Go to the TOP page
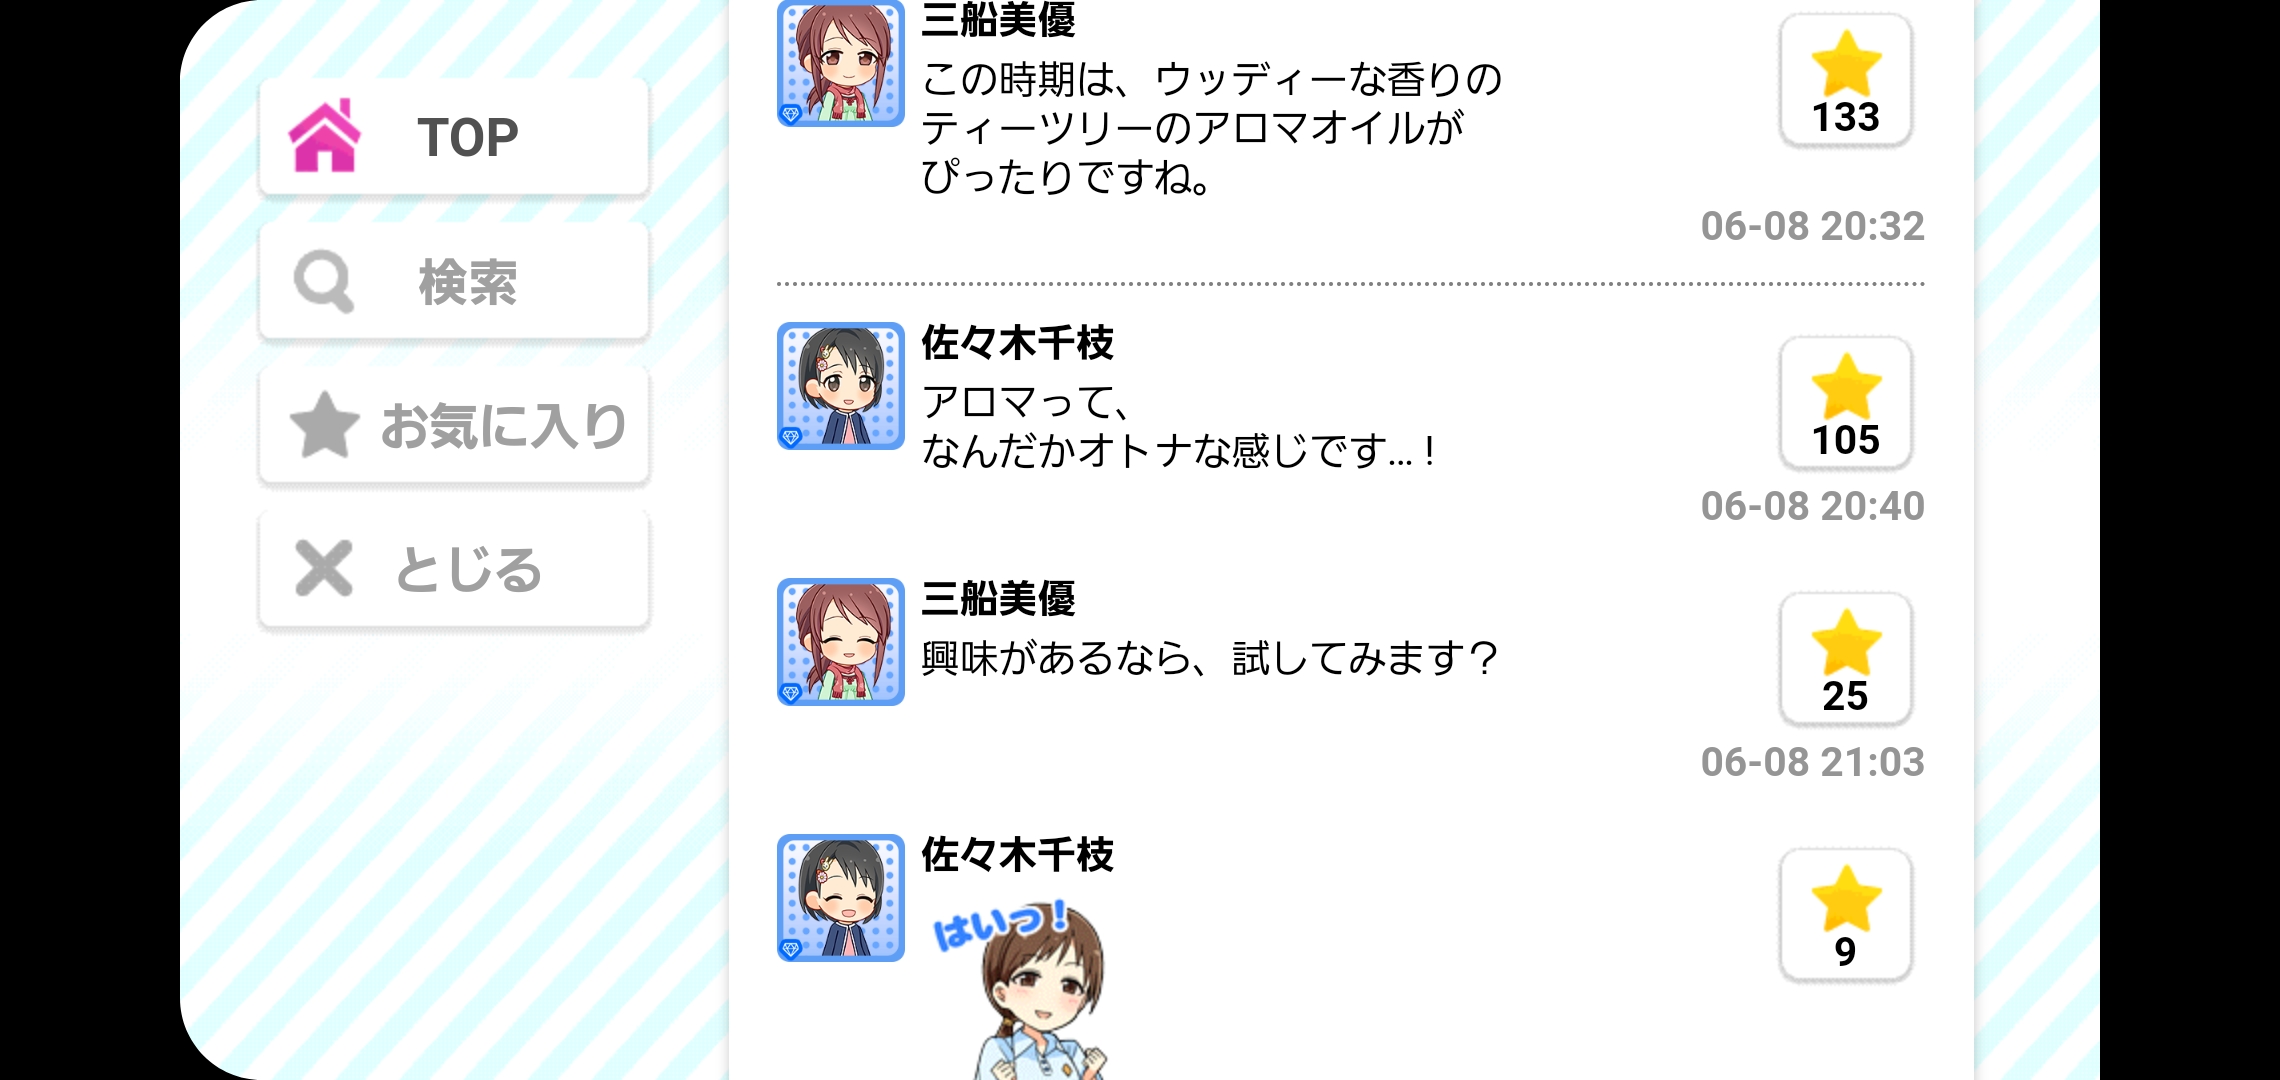2280x1080 pixels. pos(454,137)
